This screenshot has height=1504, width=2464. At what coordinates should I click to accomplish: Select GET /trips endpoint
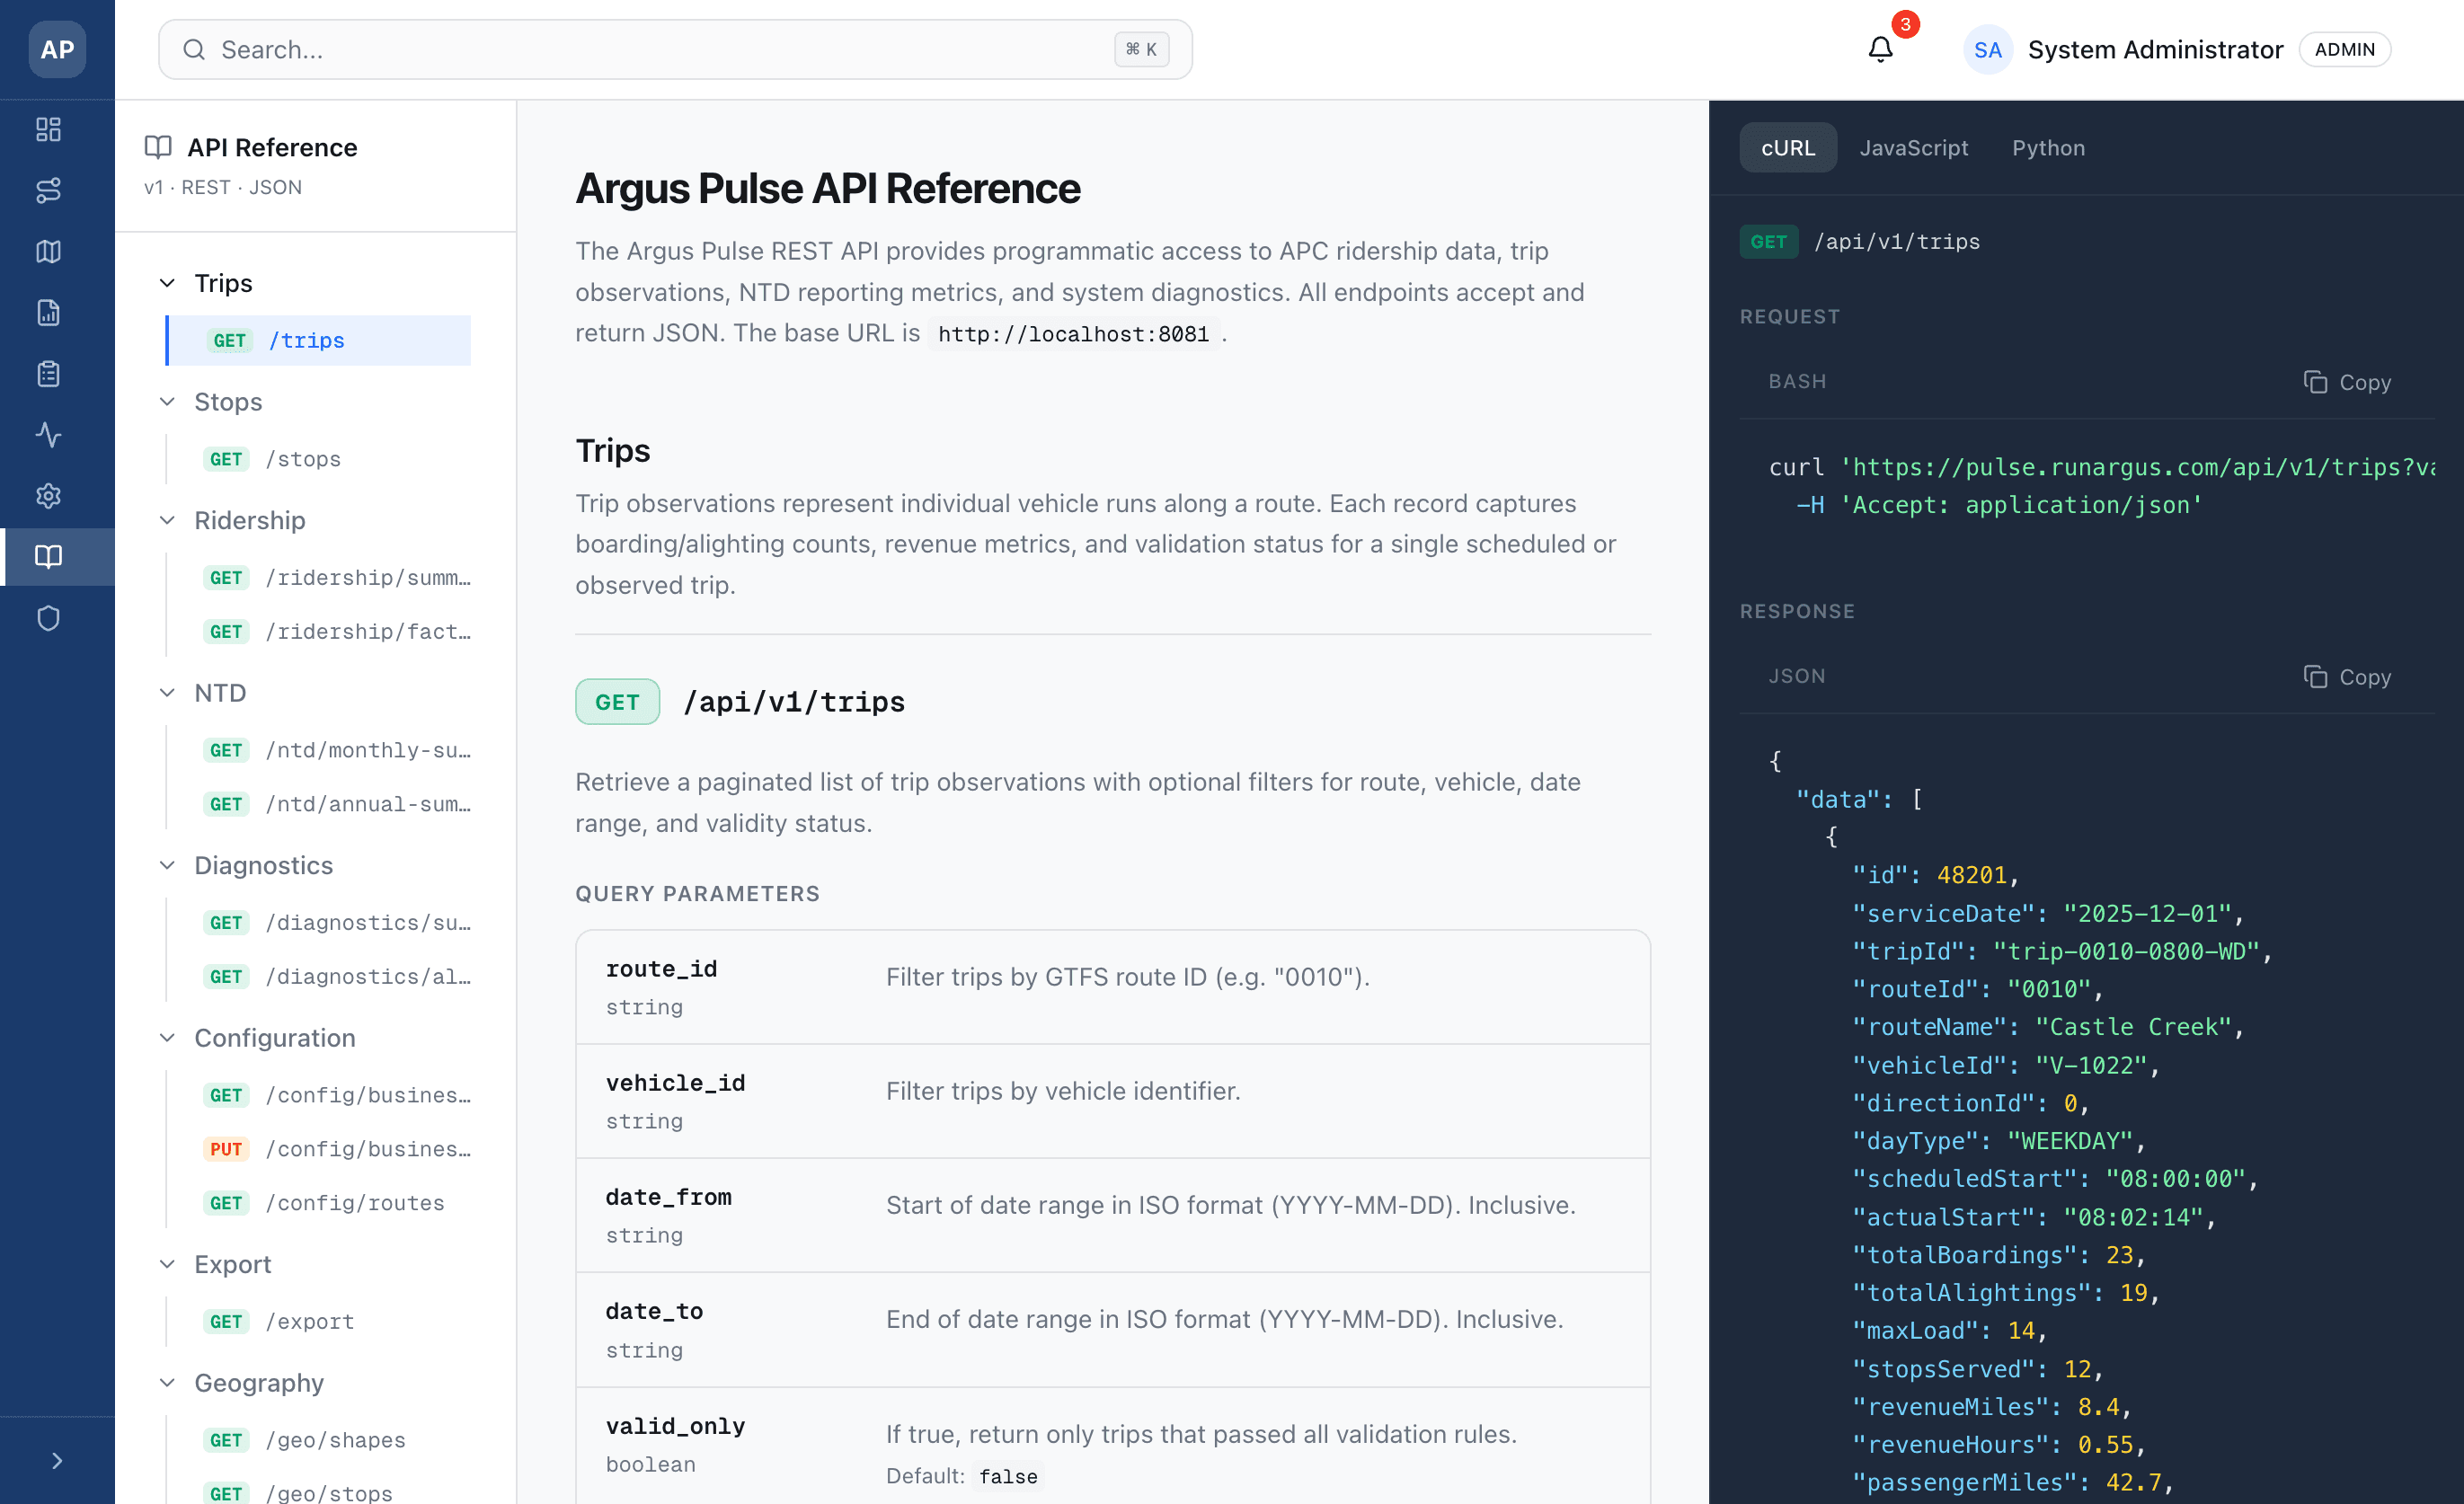coord(318,340)
